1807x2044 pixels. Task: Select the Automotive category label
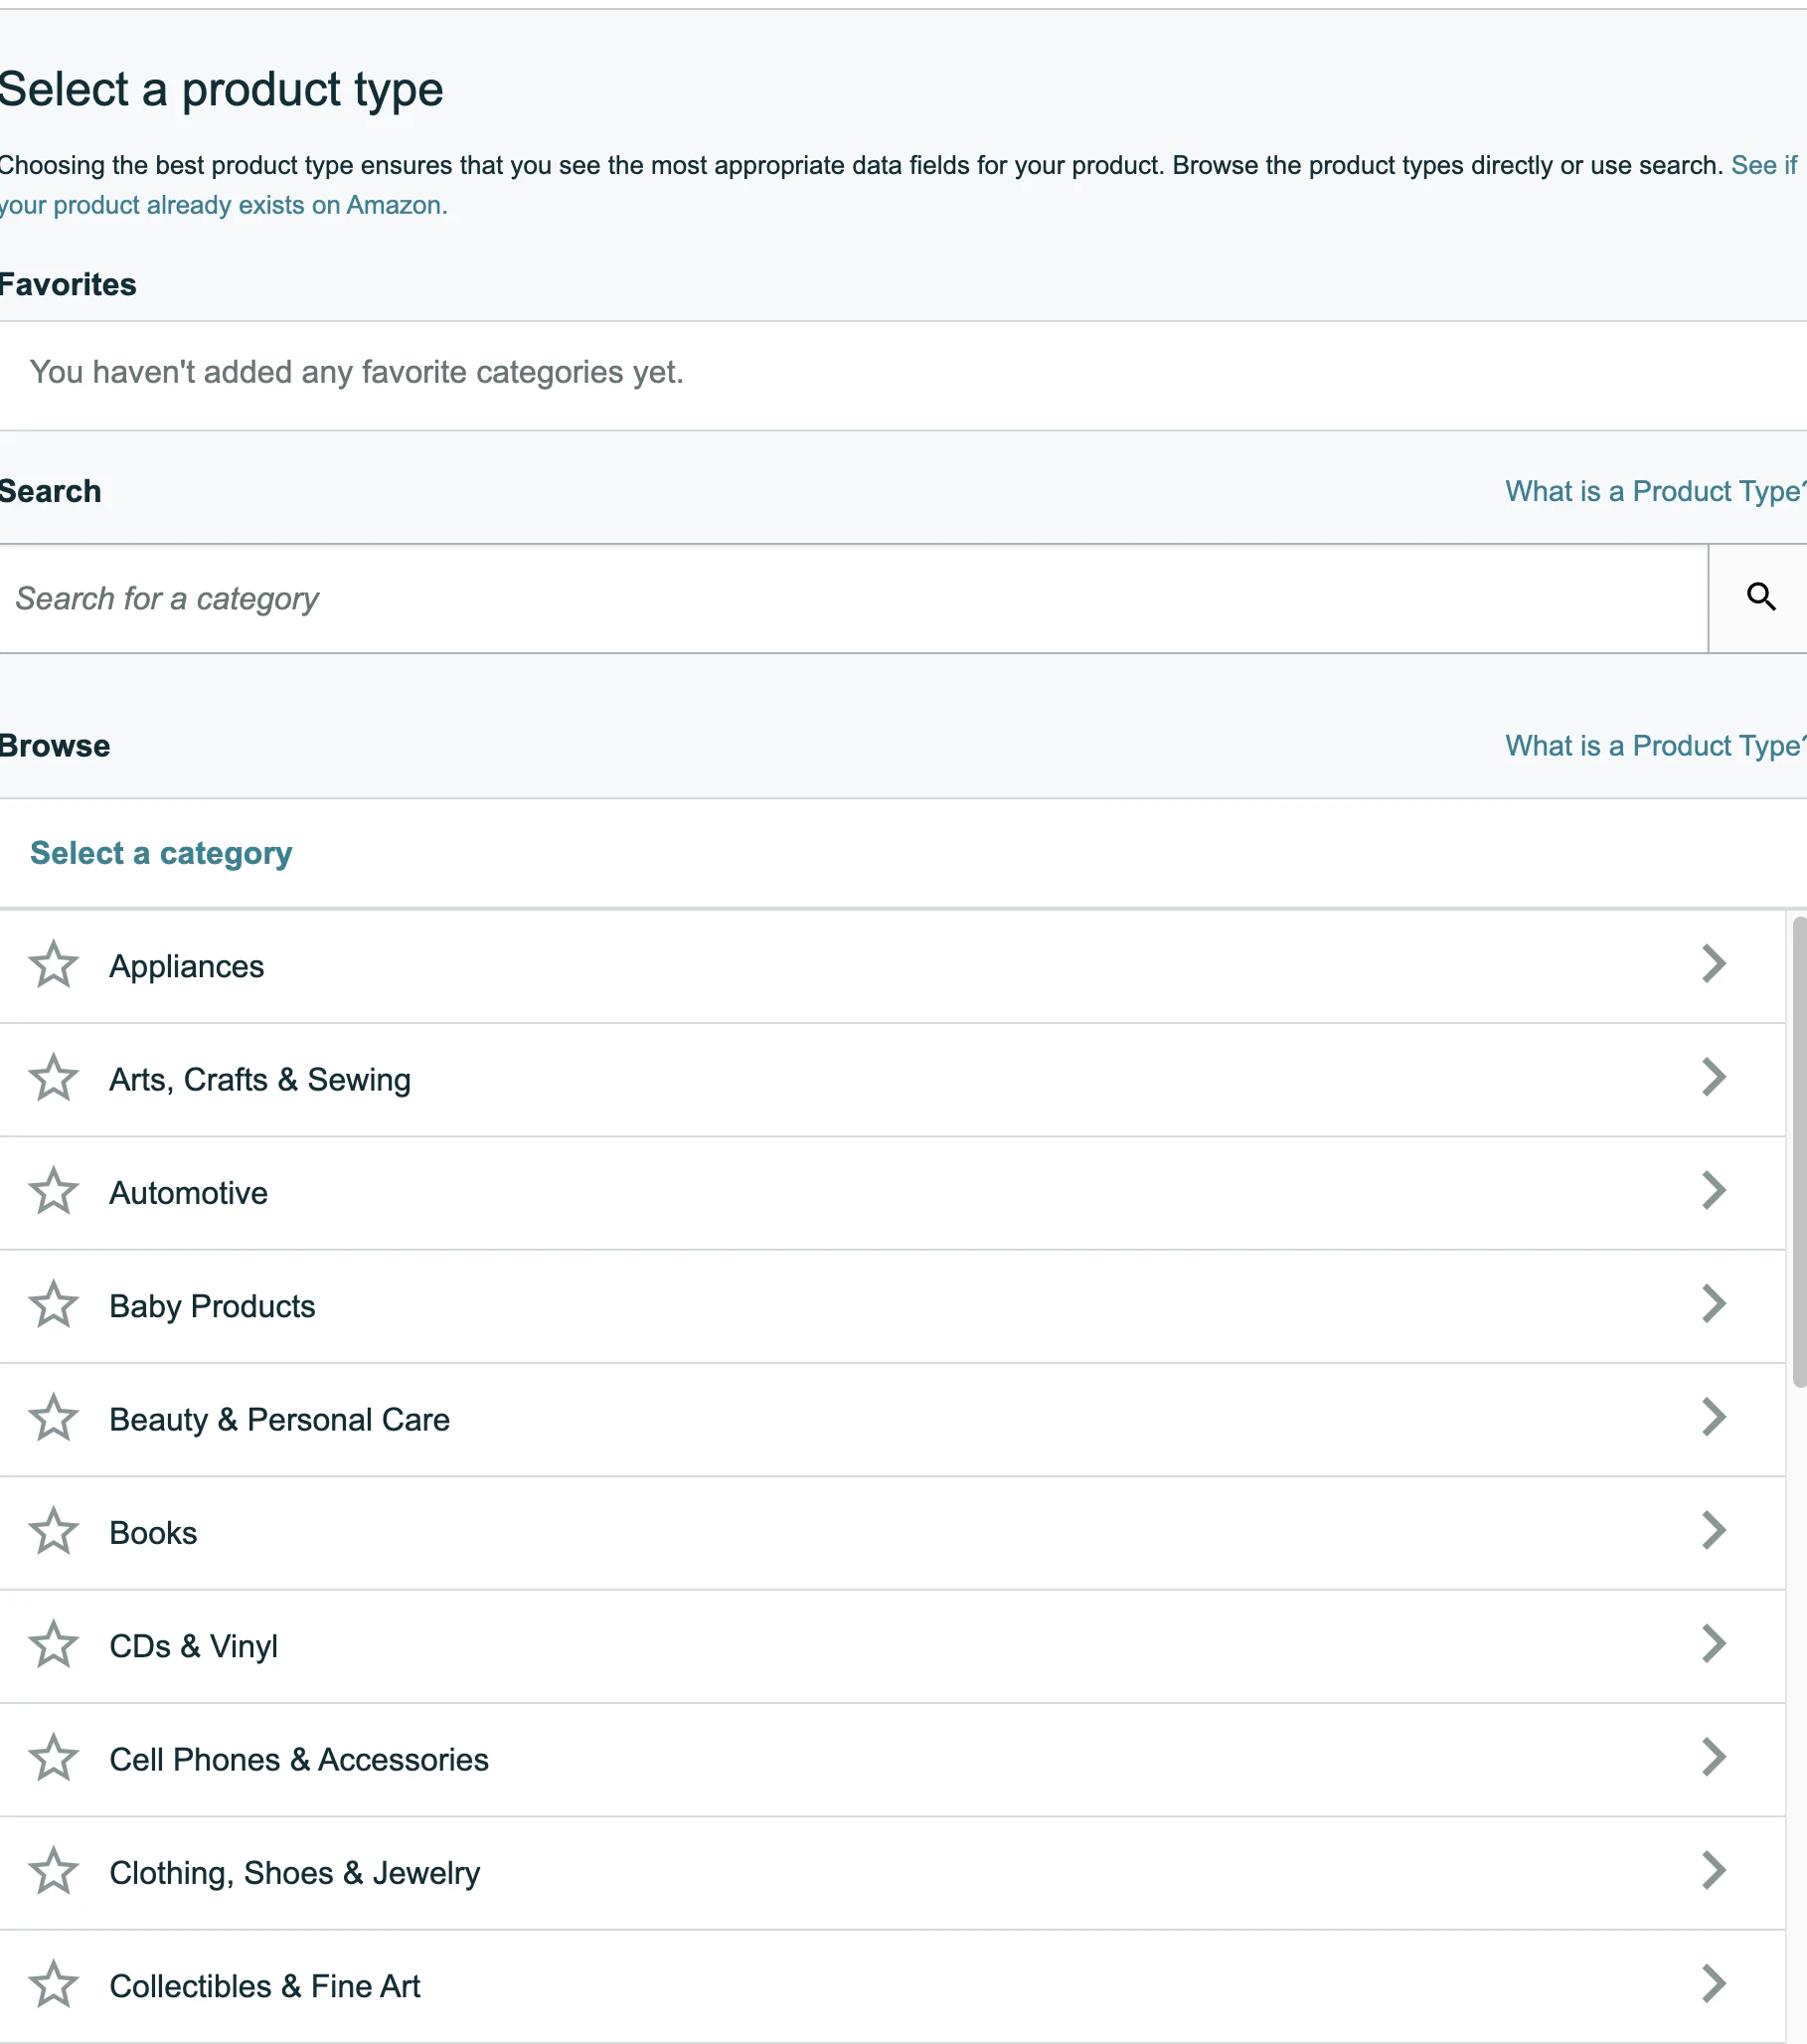click(x=188, y=1193)
